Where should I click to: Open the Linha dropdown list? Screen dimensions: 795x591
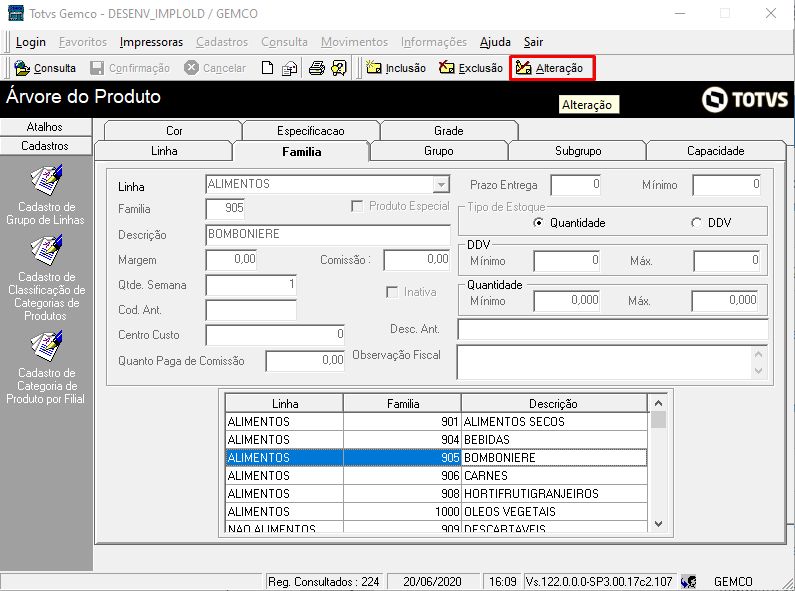point(441,184)
